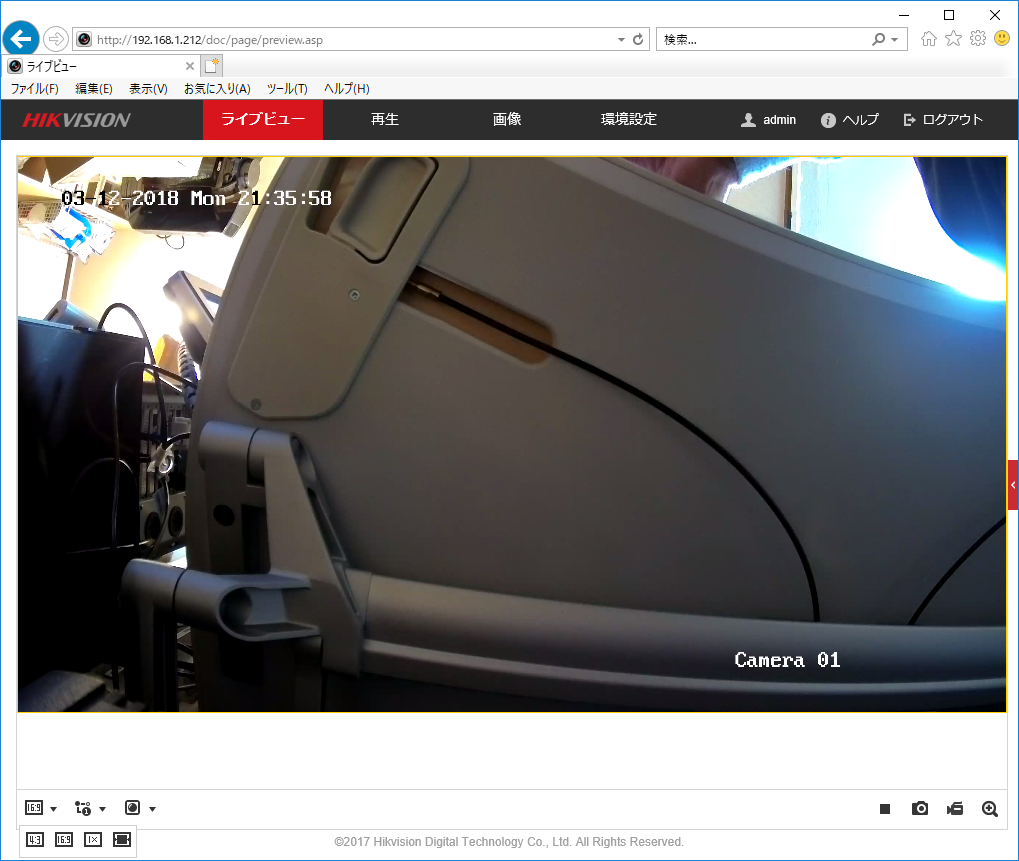Close the ライブビュー browser tab
Viewport: 1019px width, 861px height.
click(x=190, y=66)
